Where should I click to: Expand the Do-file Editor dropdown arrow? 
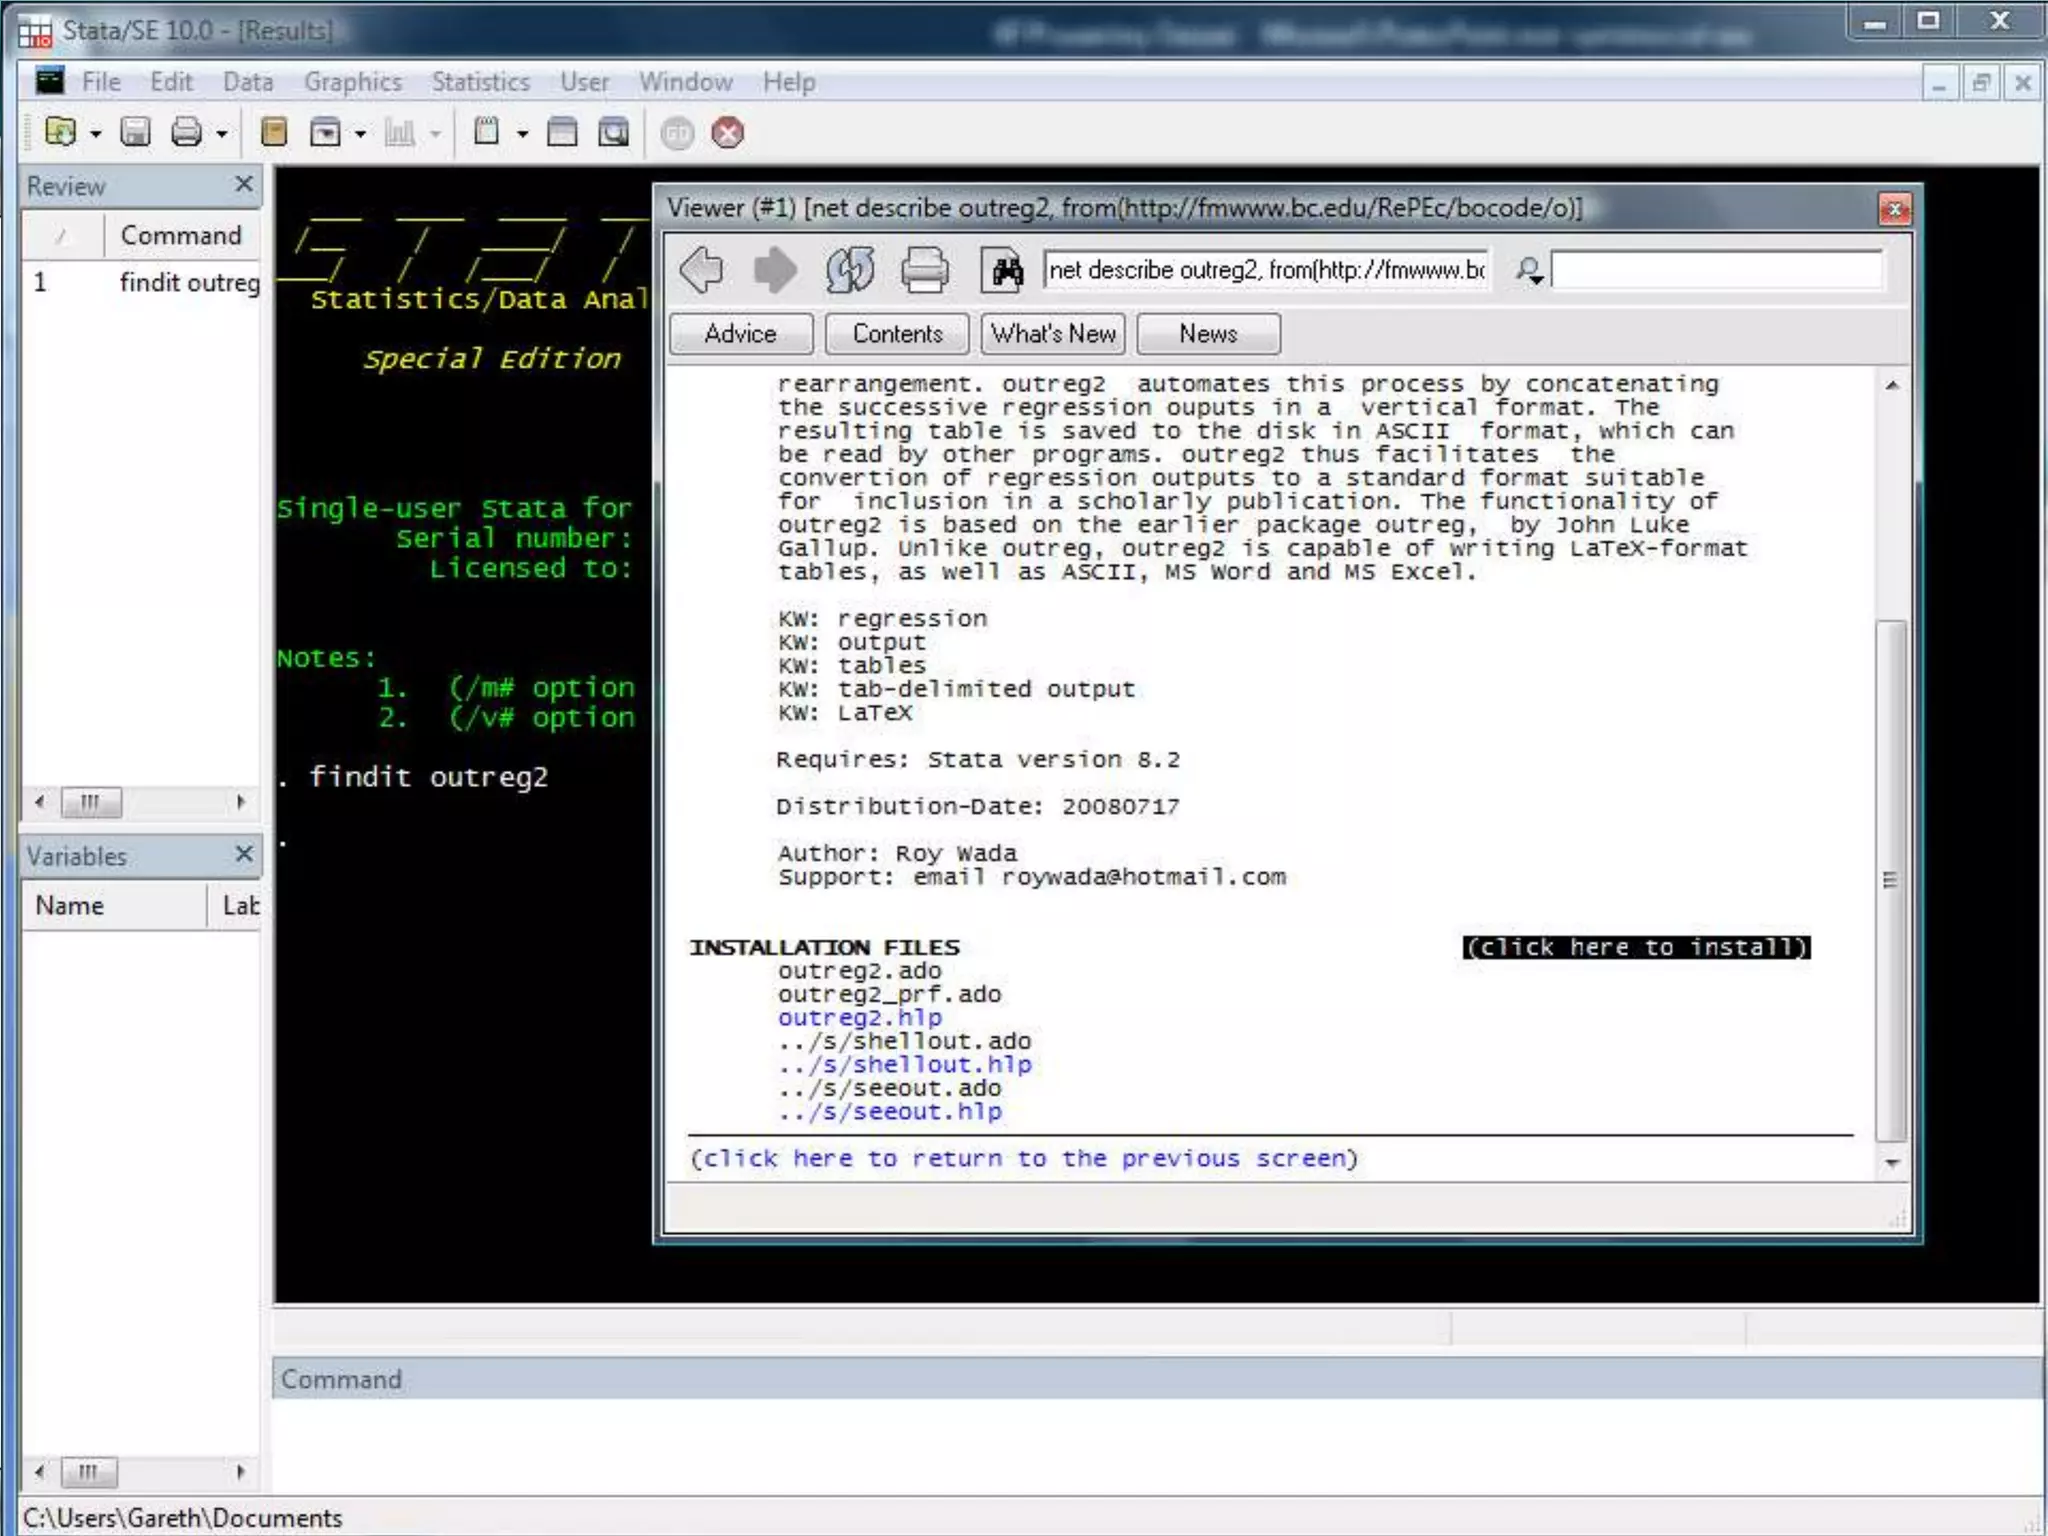522,134
